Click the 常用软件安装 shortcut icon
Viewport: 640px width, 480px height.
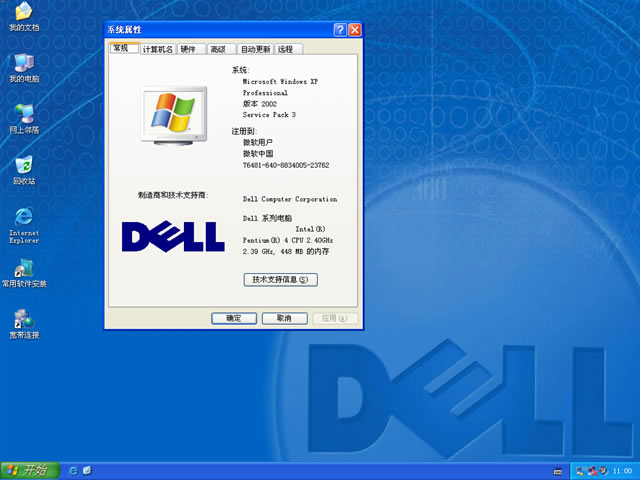pos(24,273)
